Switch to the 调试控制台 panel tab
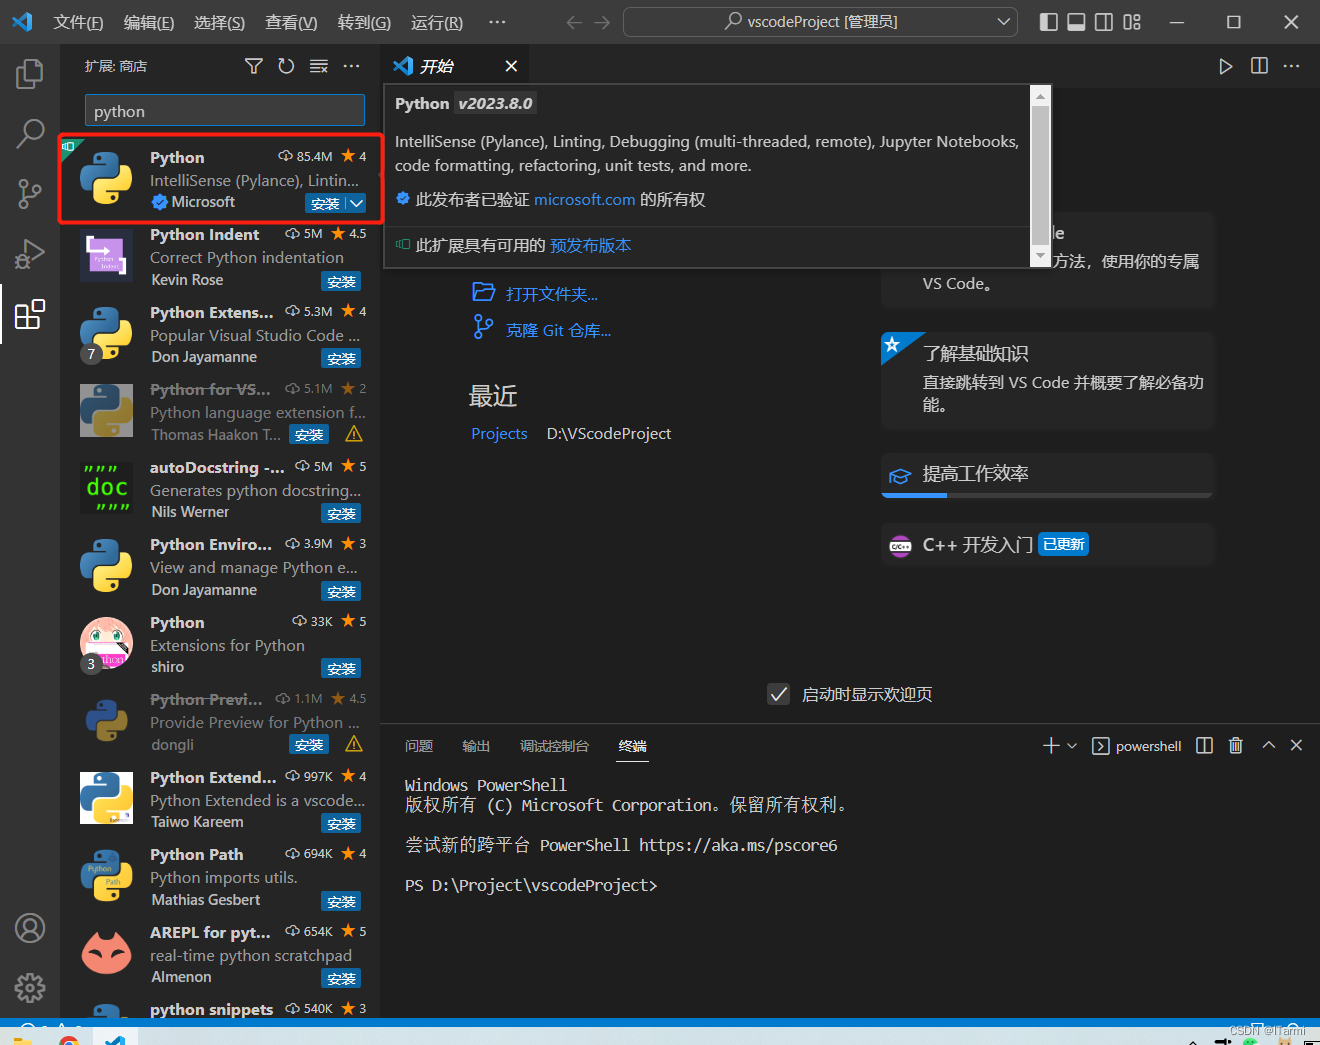This screenshot has height=1045, width=1320. coord(554,746)
